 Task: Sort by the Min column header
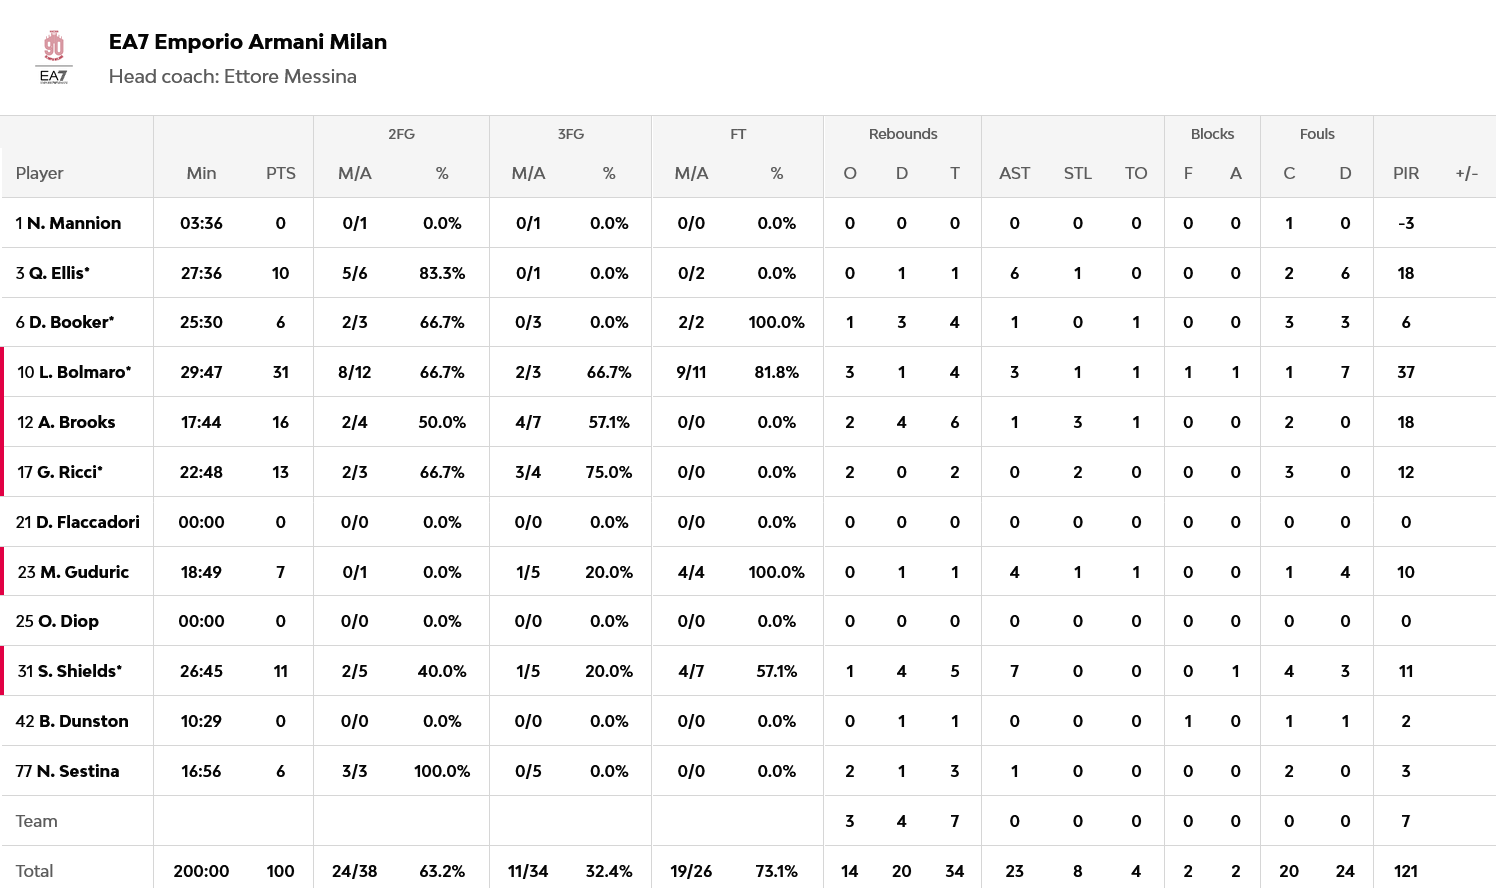(x=201, y=173)
